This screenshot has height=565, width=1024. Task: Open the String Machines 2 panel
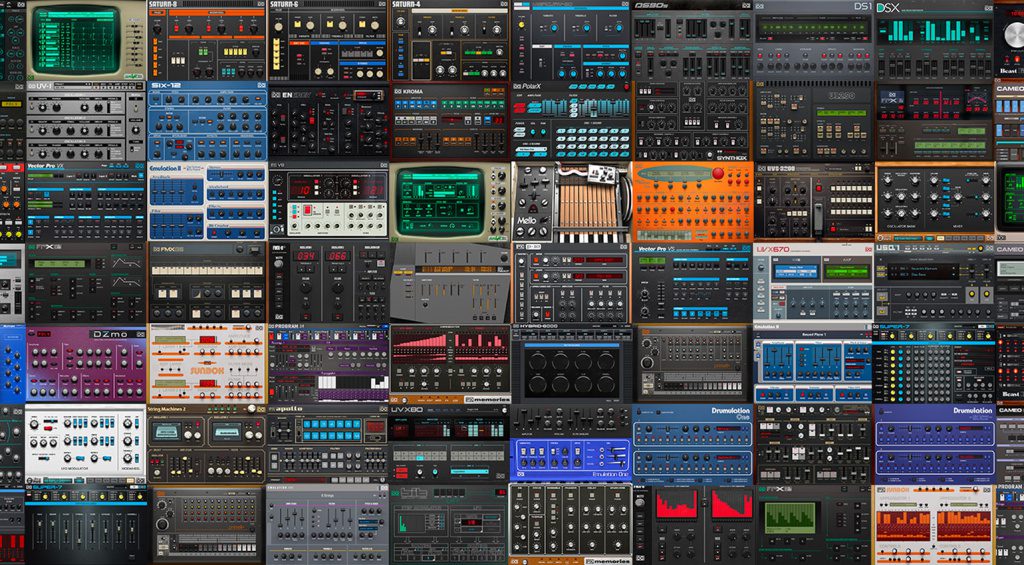tap(207, 445)
